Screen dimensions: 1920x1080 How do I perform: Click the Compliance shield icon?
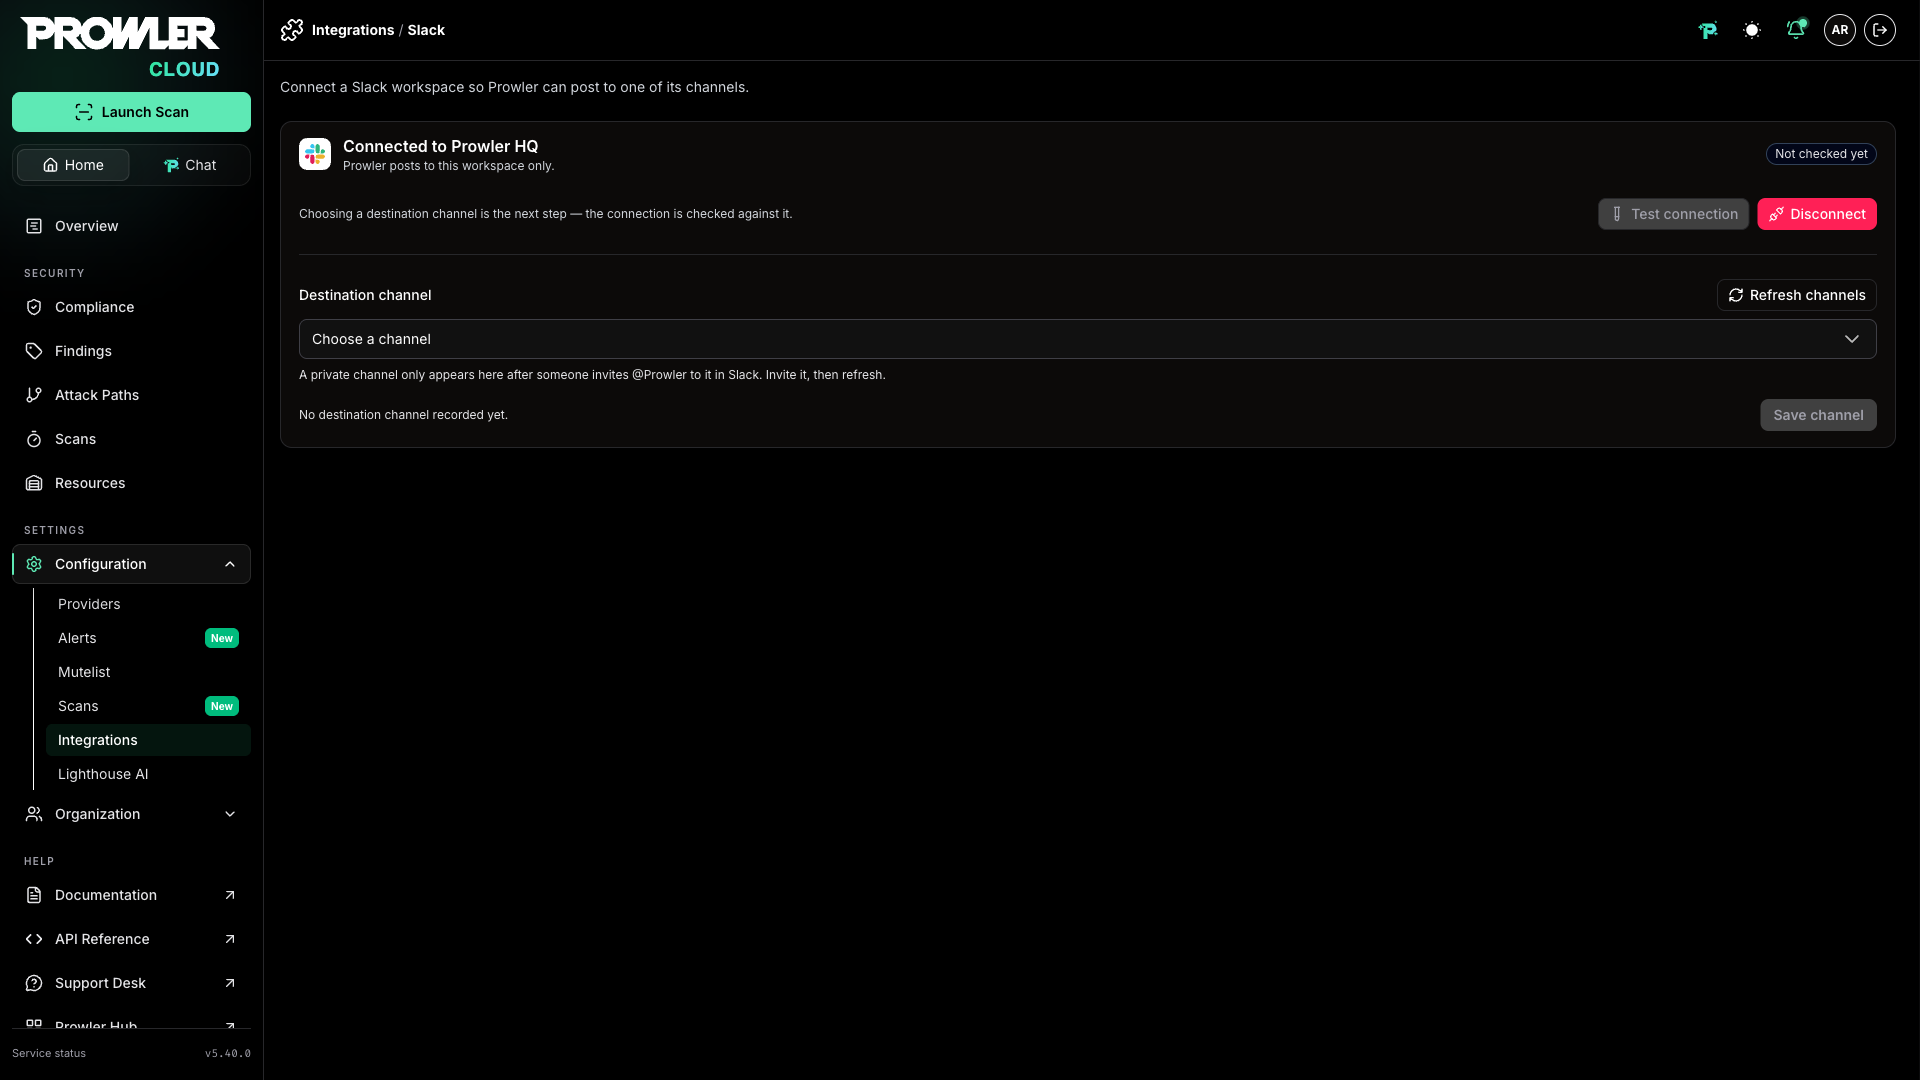coord(34,307)
